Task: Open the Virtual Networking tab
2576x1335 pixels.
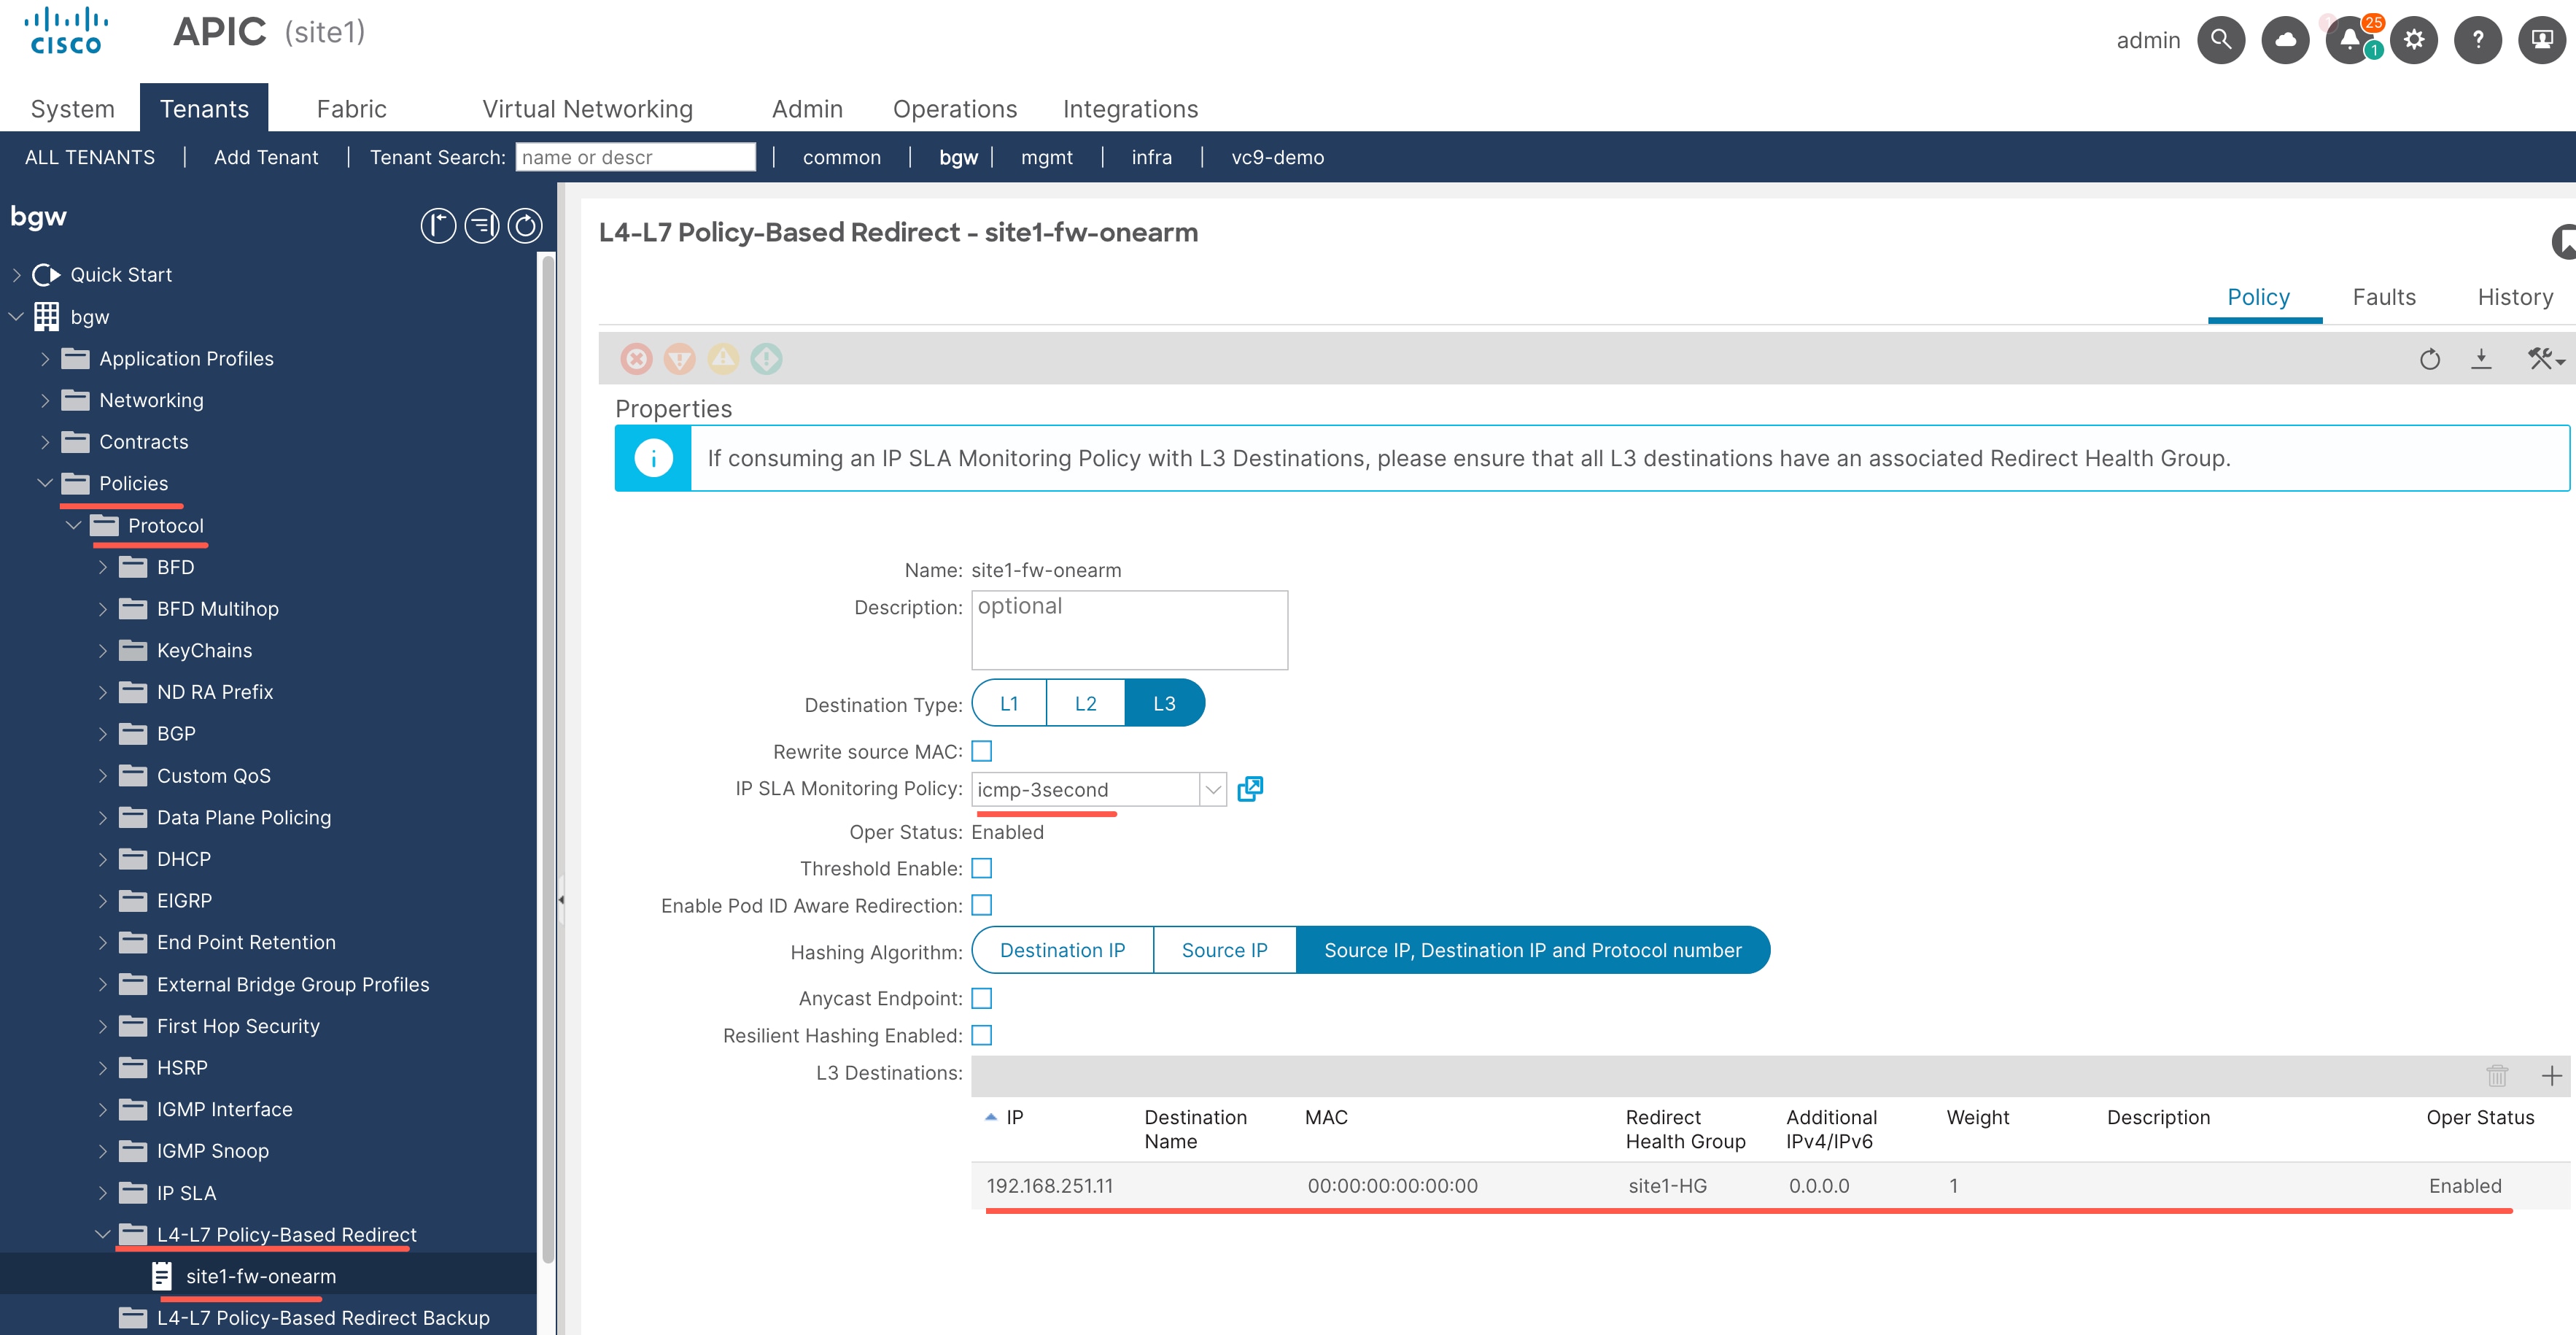Action: (x=588, y=109)
